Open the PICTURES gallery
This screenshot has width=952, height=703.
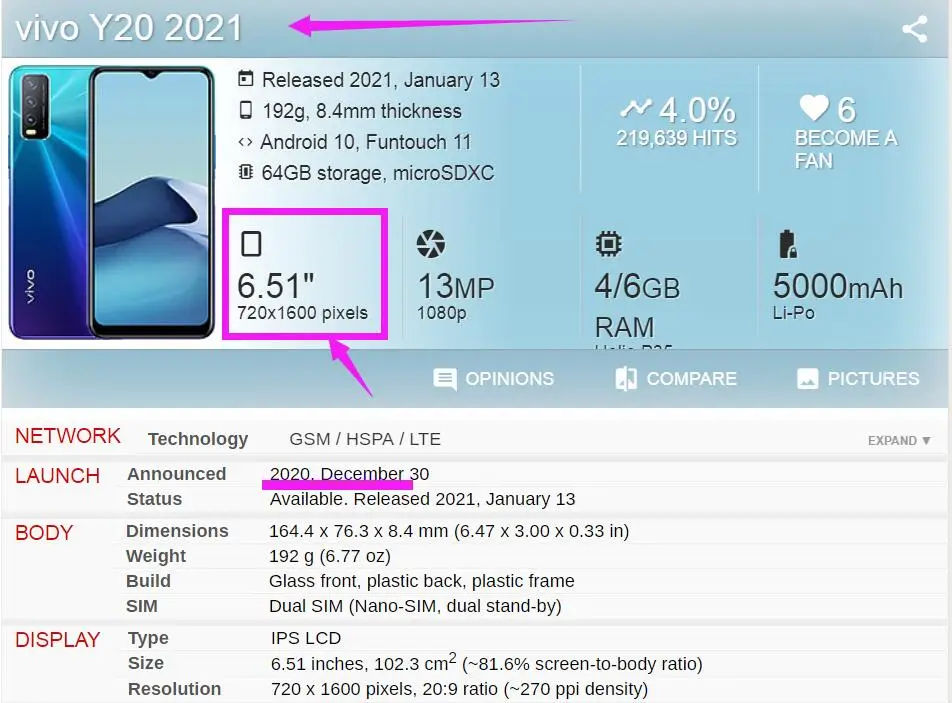pyautogui.click(x=858, y=379)
